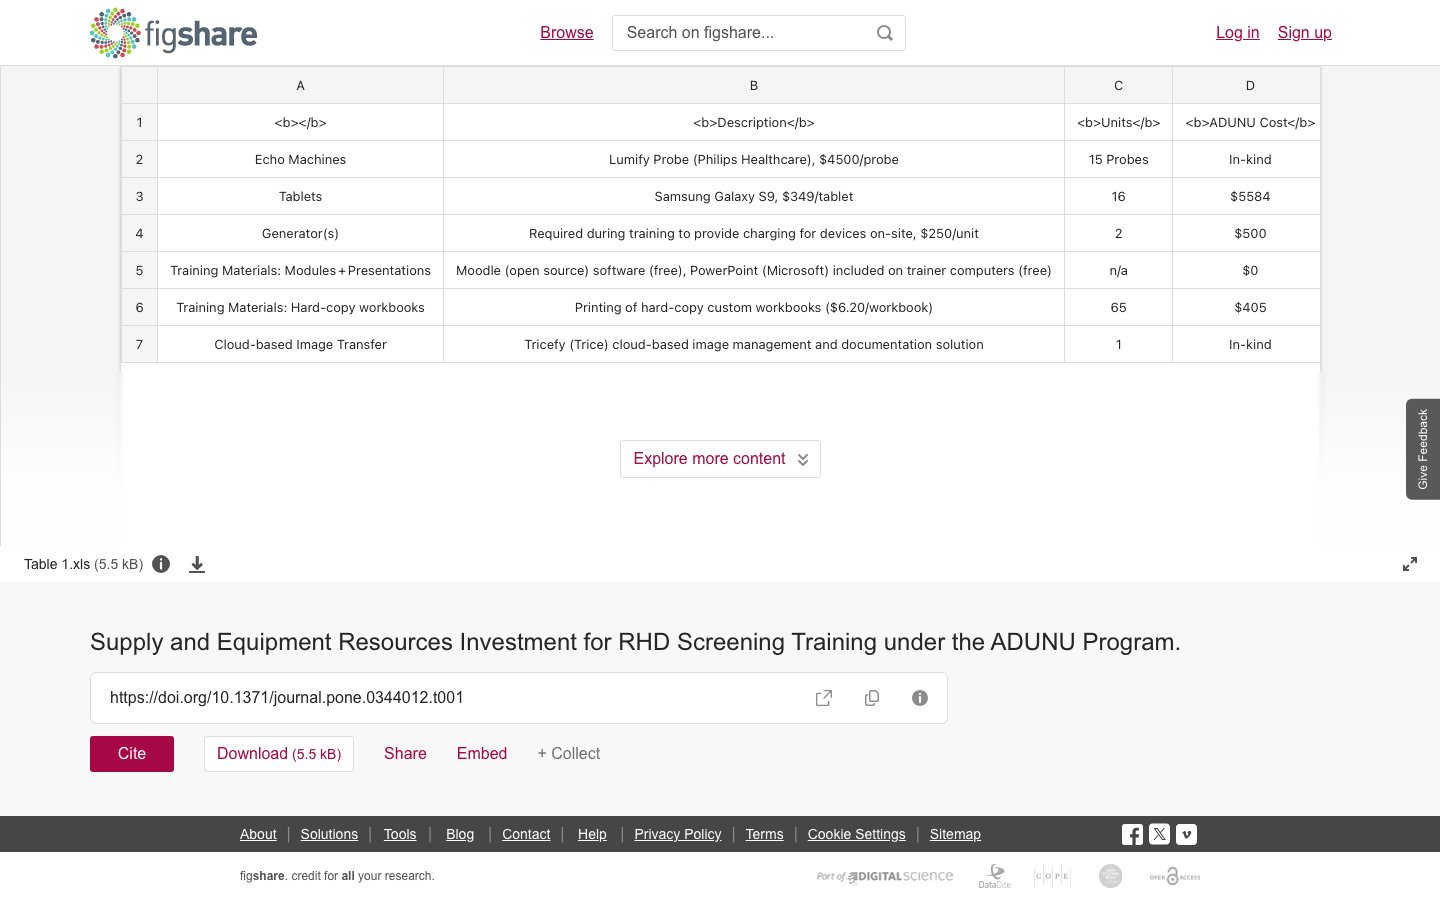
Task: Click 'Training Materials: Hard-copy workbooks' cell
Action: (x=300, y=308)
